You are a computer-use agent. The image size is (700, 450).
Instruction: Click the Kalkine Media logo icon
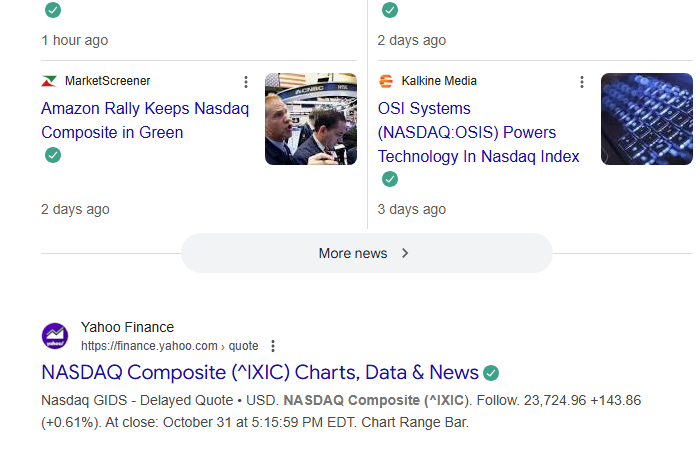pyautogui.click(x=386, y=81)
